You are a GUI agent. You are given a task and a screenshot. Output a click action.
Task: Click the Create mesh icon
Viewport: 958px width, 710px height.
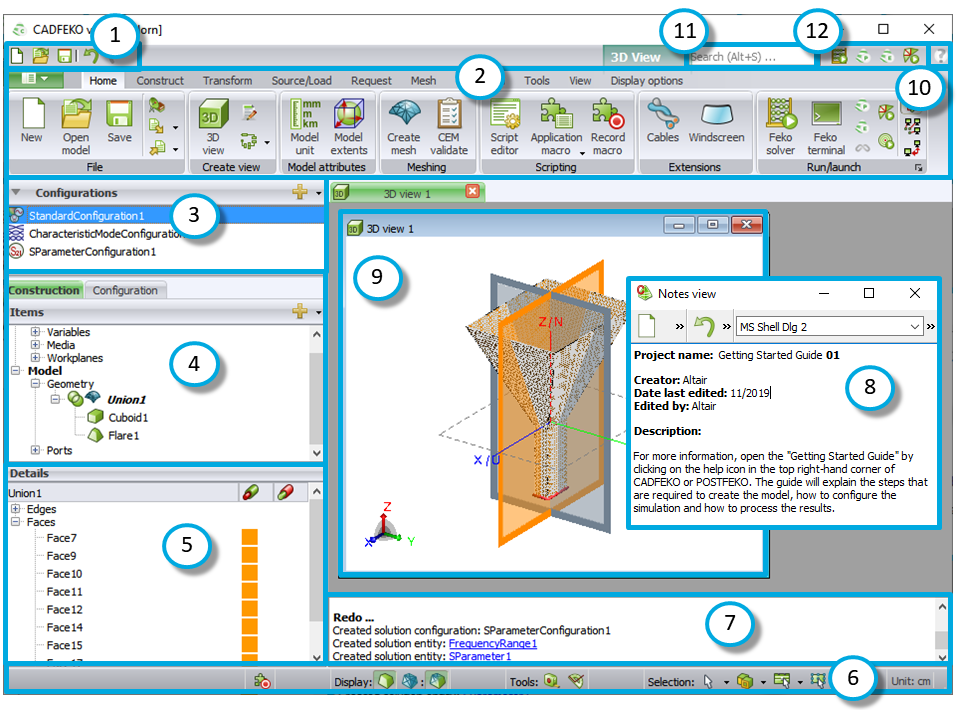[403, 118]
